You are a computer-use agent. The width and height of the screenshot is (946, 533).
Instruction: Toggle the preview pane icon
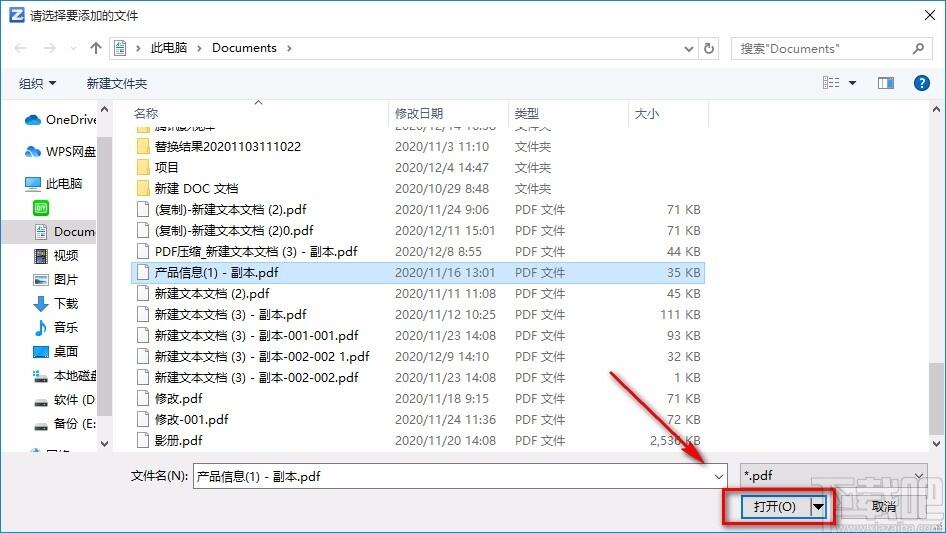coord(886,83)
